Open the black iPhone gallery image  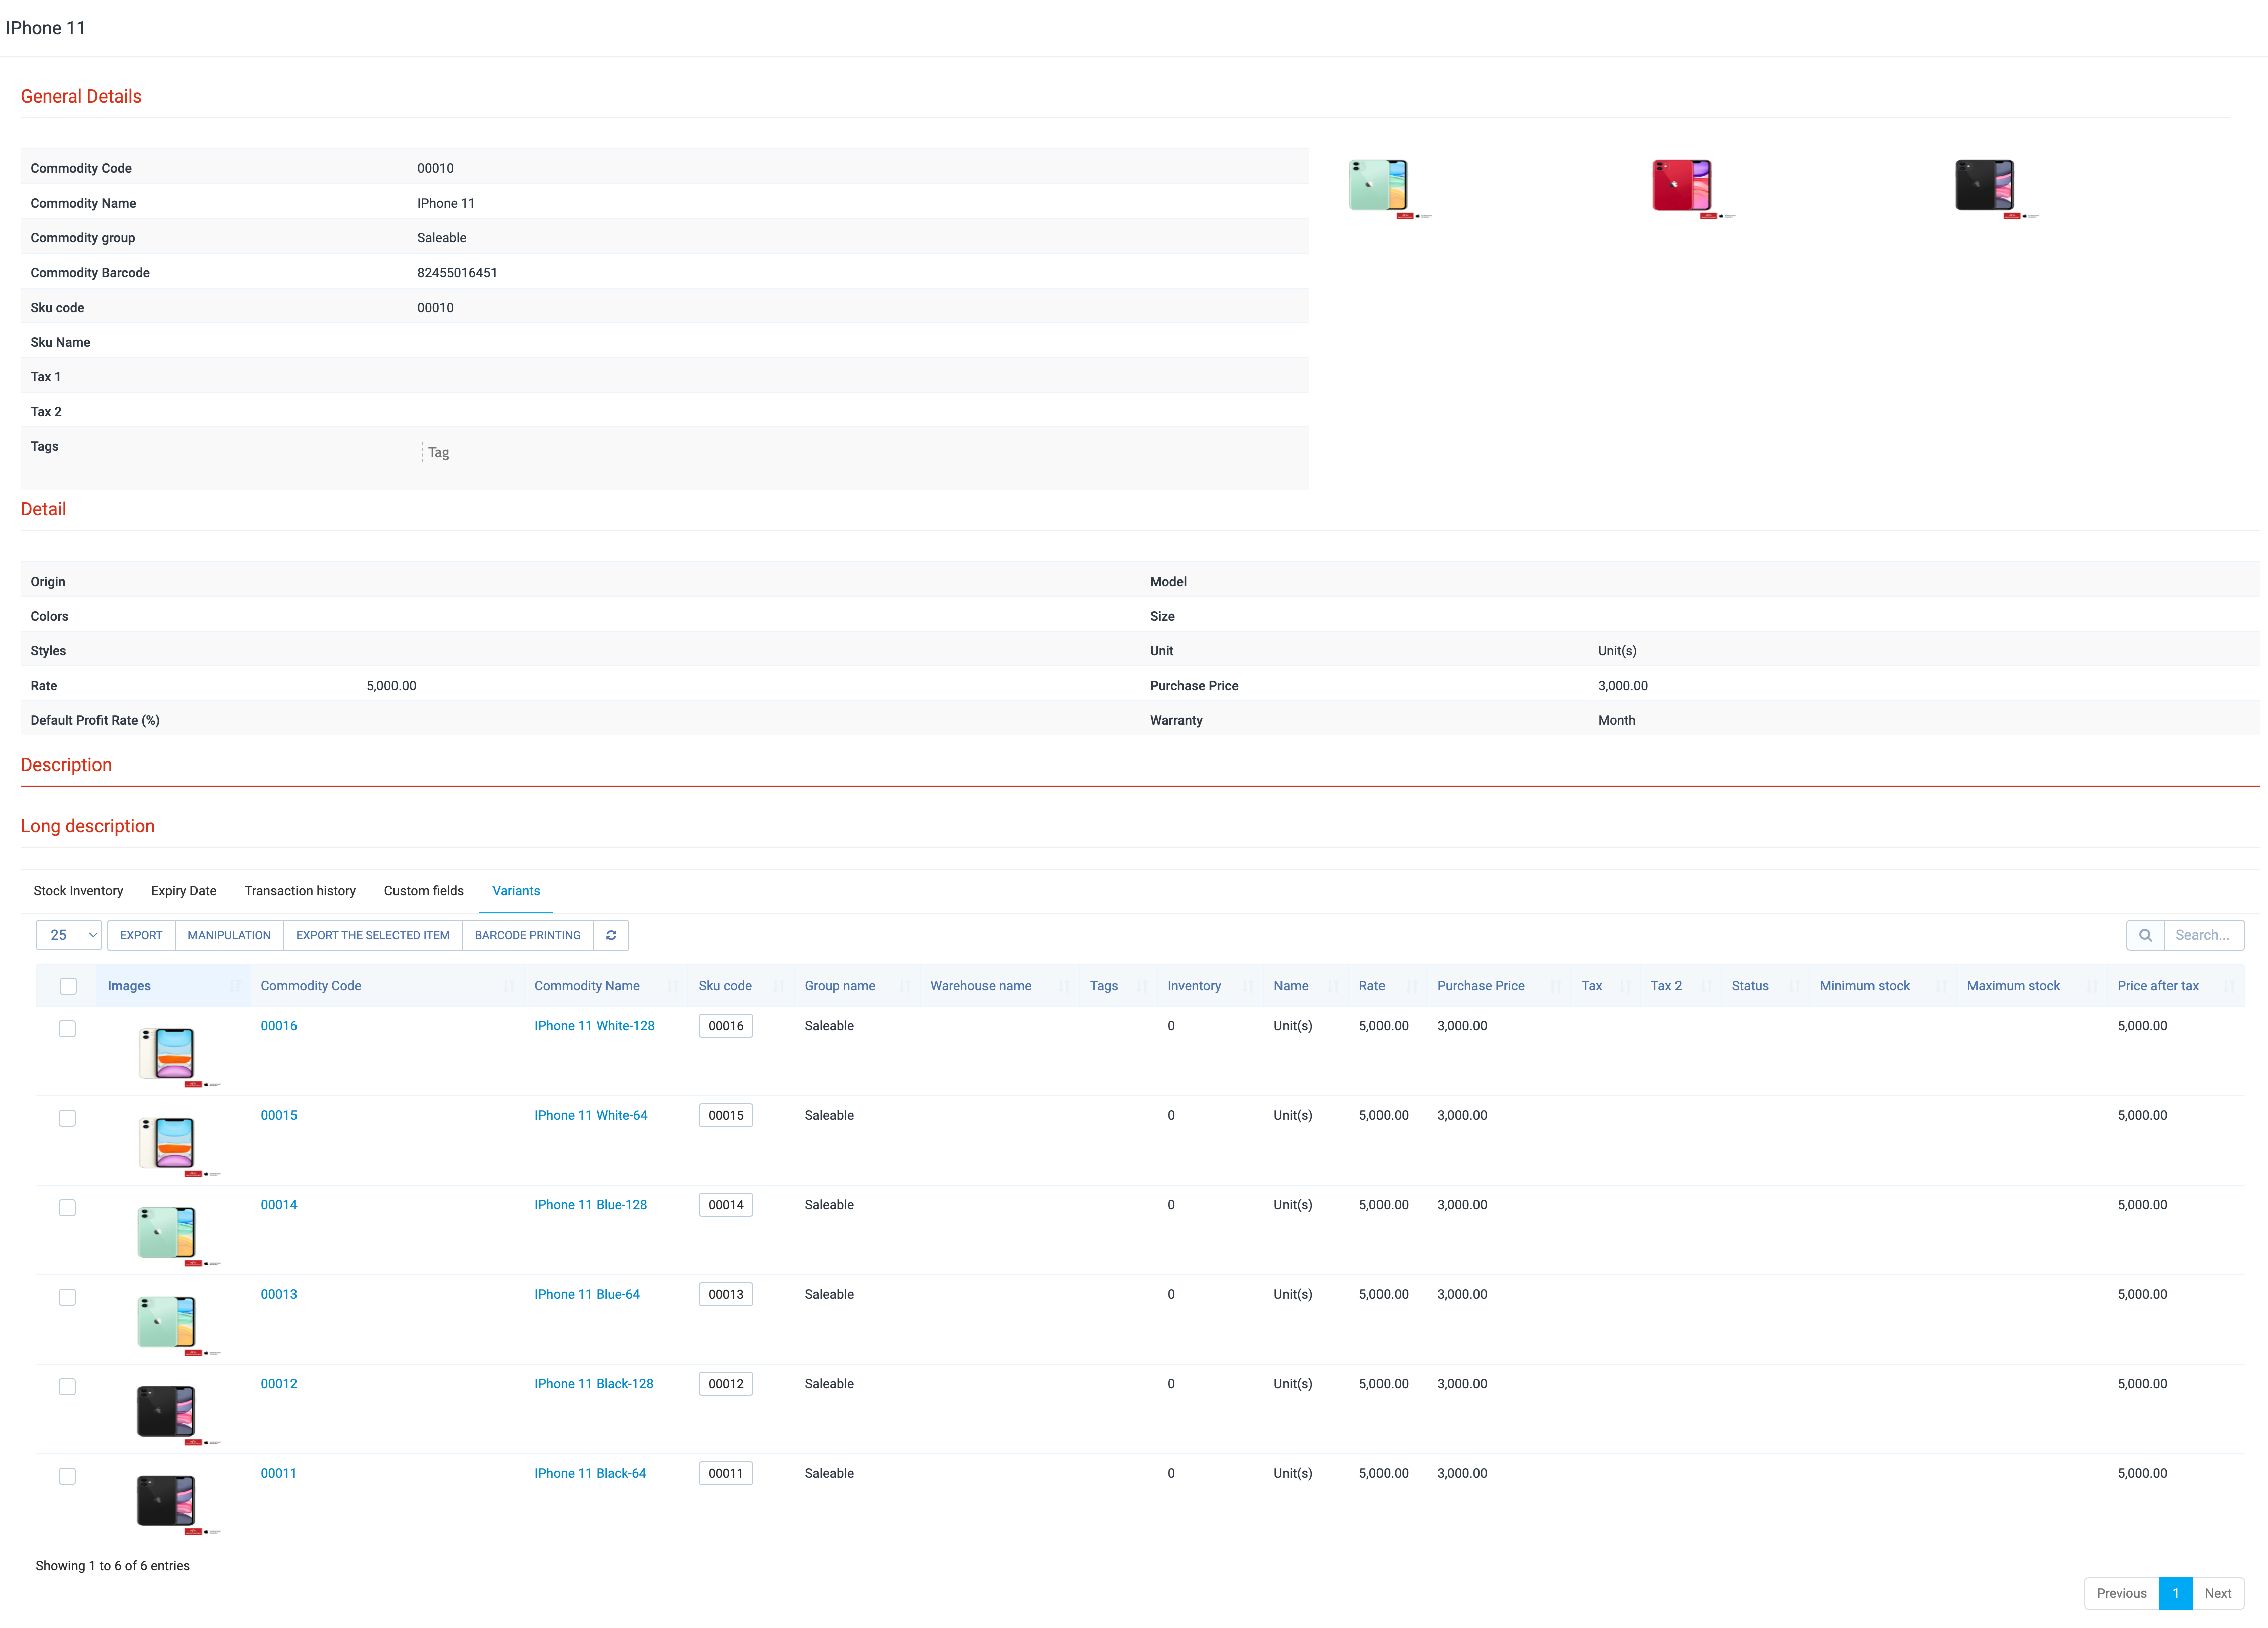click(x=1985, y=185)
